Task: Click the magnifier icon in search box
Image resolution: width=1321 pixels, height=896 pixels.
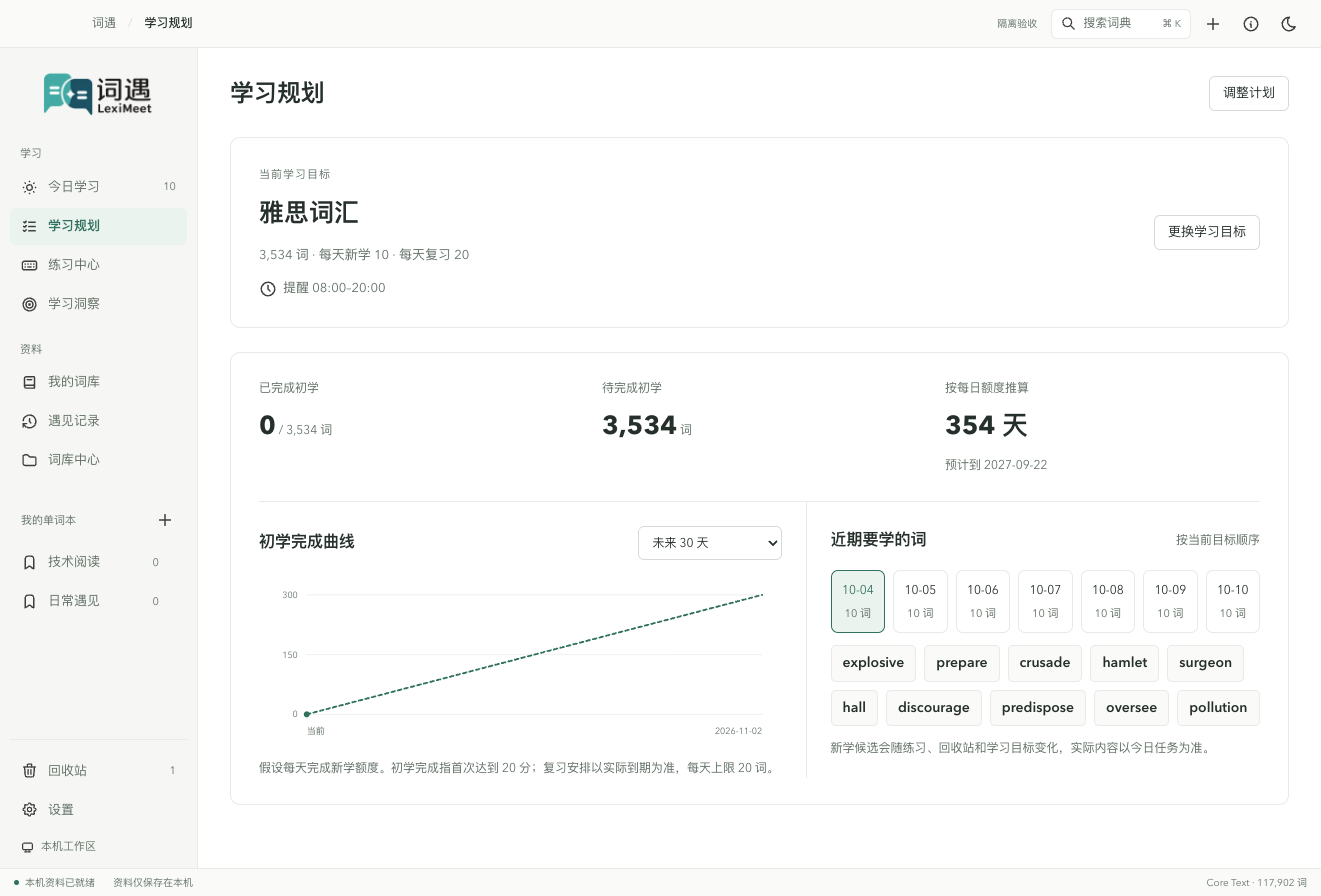Action: click(x=1068, y=23)
